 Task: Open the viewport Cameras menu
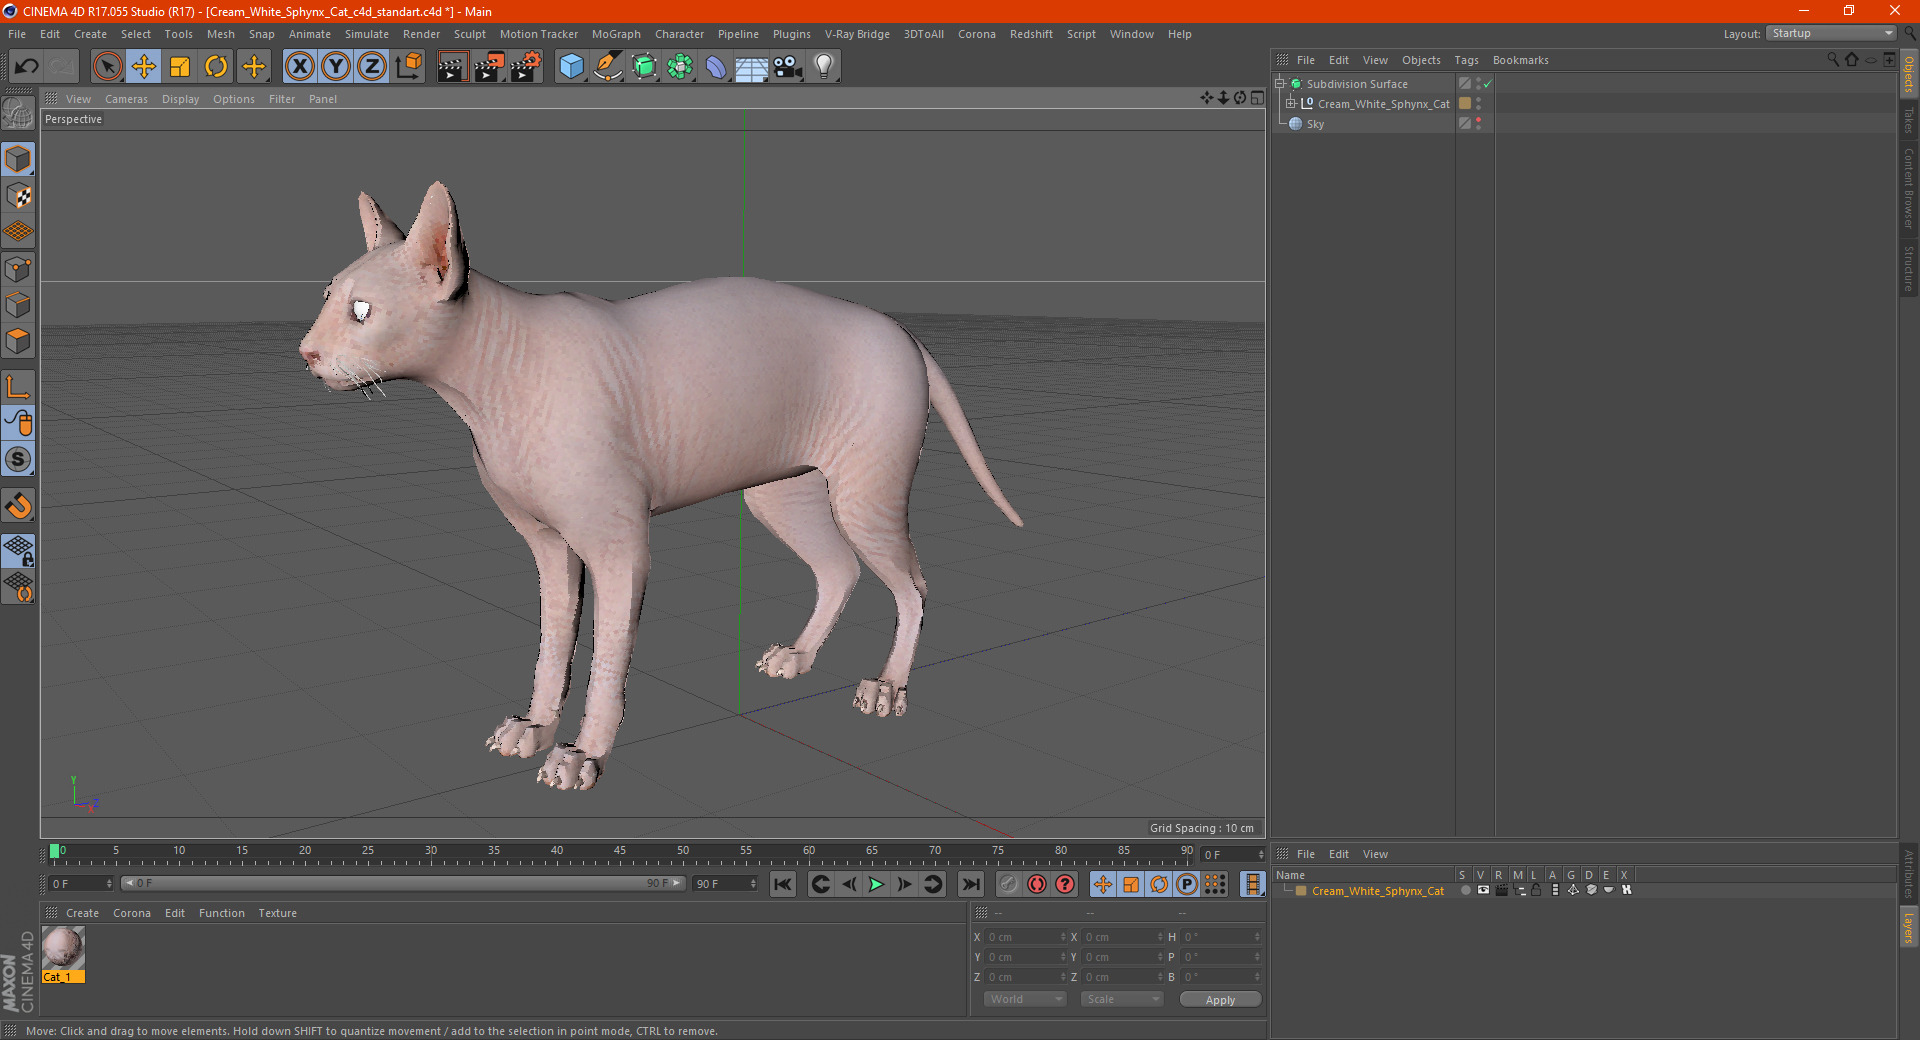tap(126, 99)
